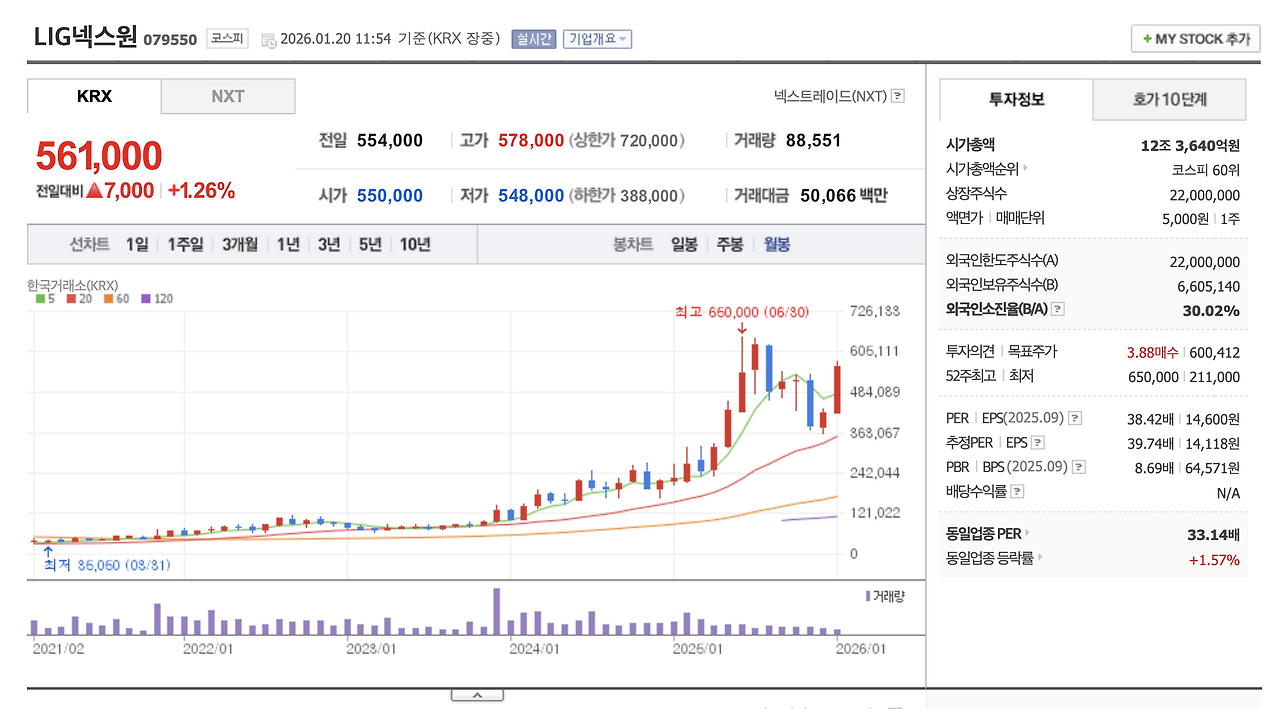Click the 최고 660,000 (06/30) chart marker
The width and height of the screenshot is (1280, 709).
pos(740,313)
